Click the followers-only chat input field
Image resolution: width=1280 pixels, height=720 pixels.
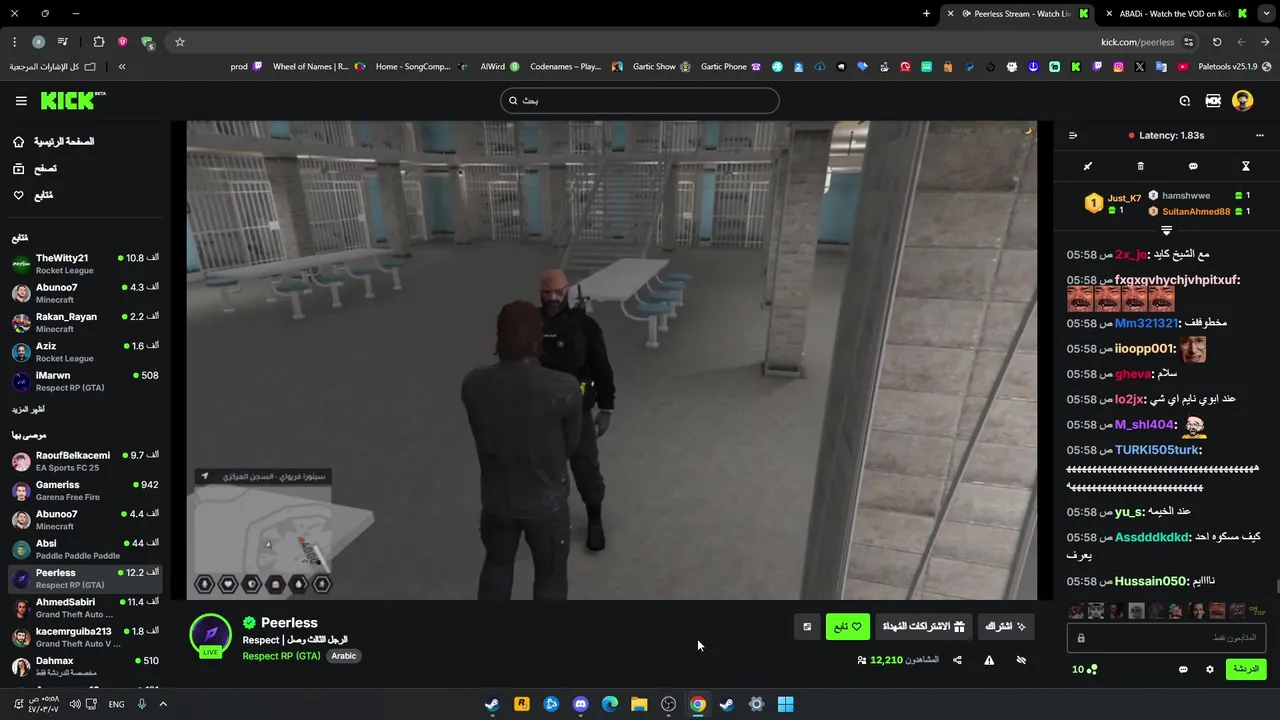1166,637
